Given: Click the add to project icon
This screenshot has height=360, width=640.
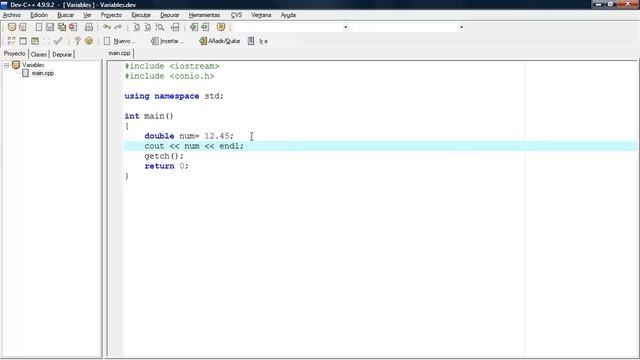Looking at the screenshot, I should tap(194, 27).
